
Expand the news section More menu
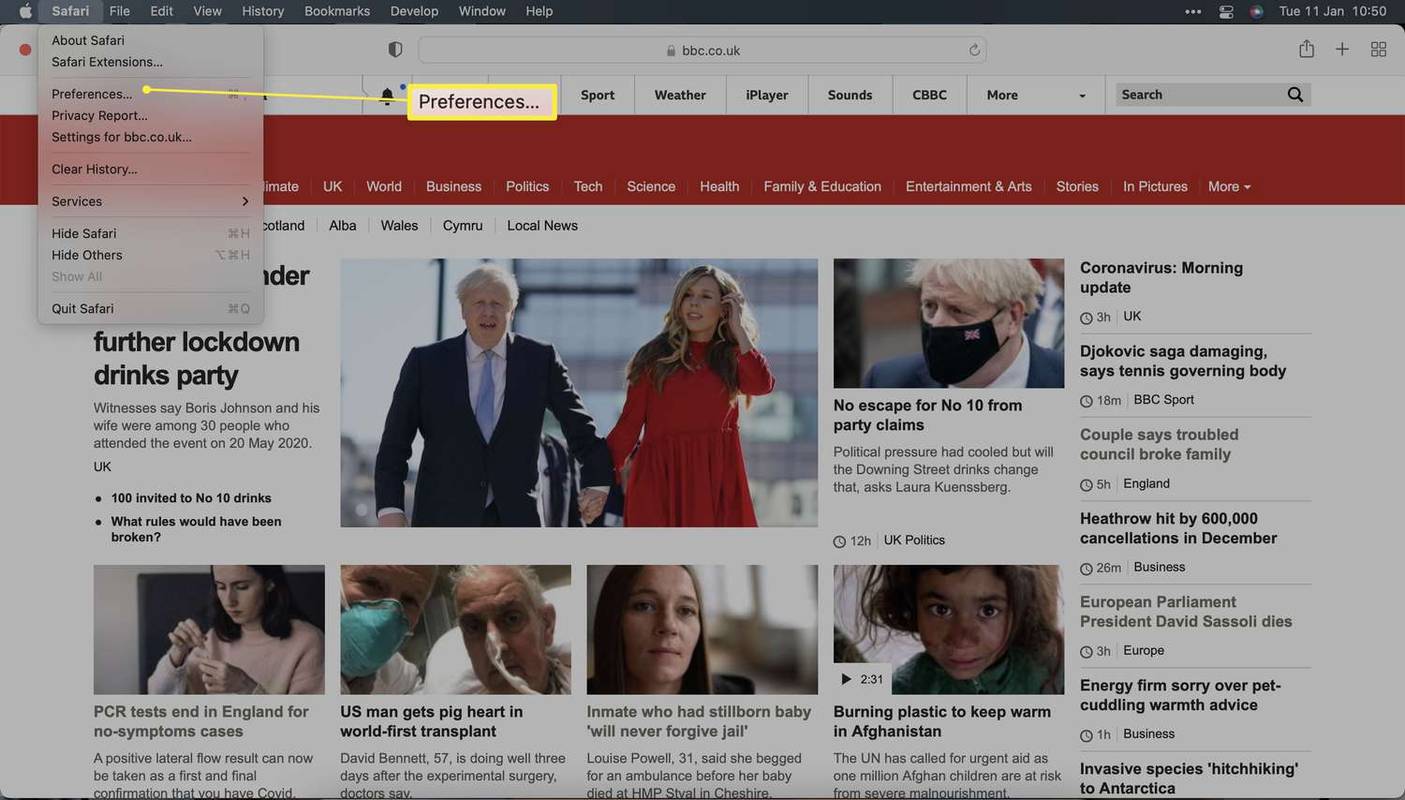coord(1229,187)
